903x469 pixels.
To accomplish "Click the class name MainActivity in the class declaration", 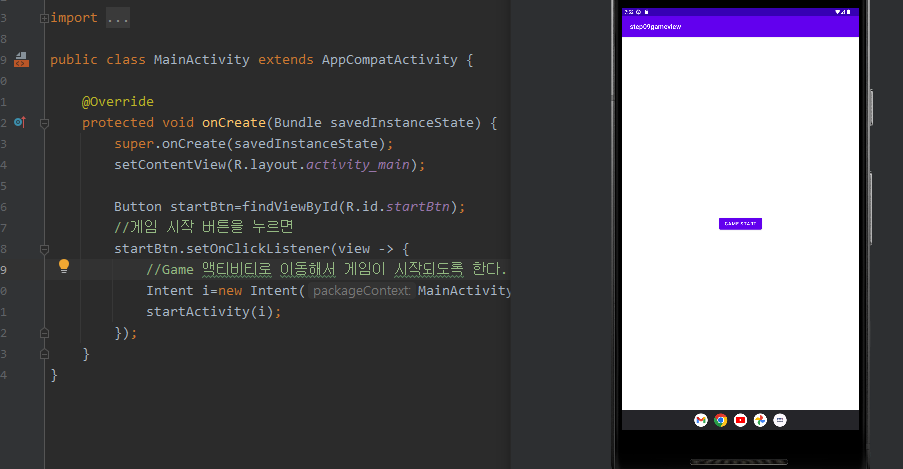I will [202, 59].
